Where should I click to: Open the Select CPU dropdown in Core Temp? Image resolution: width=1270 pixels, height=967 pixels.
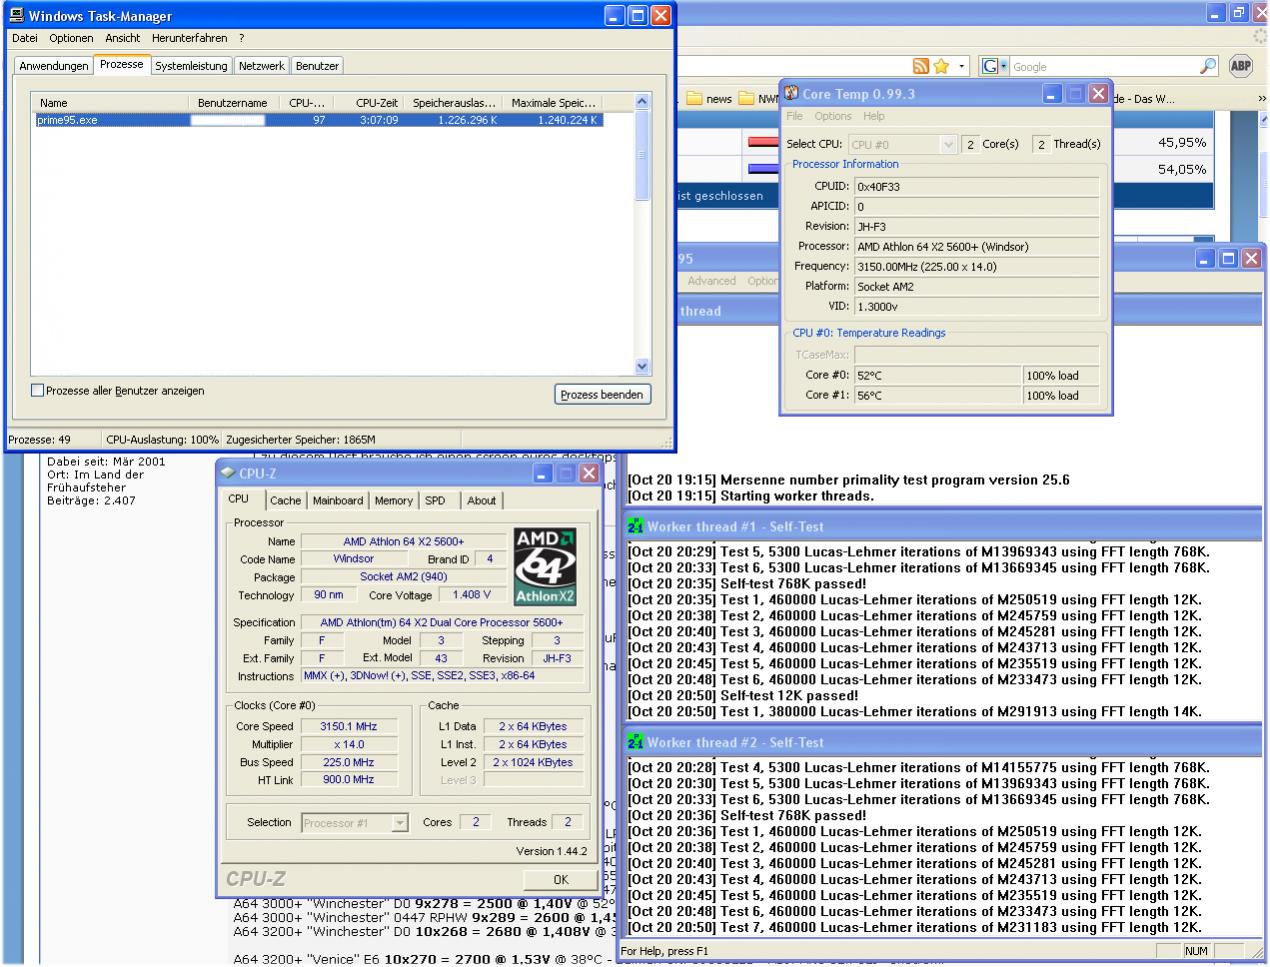point(948,144)
